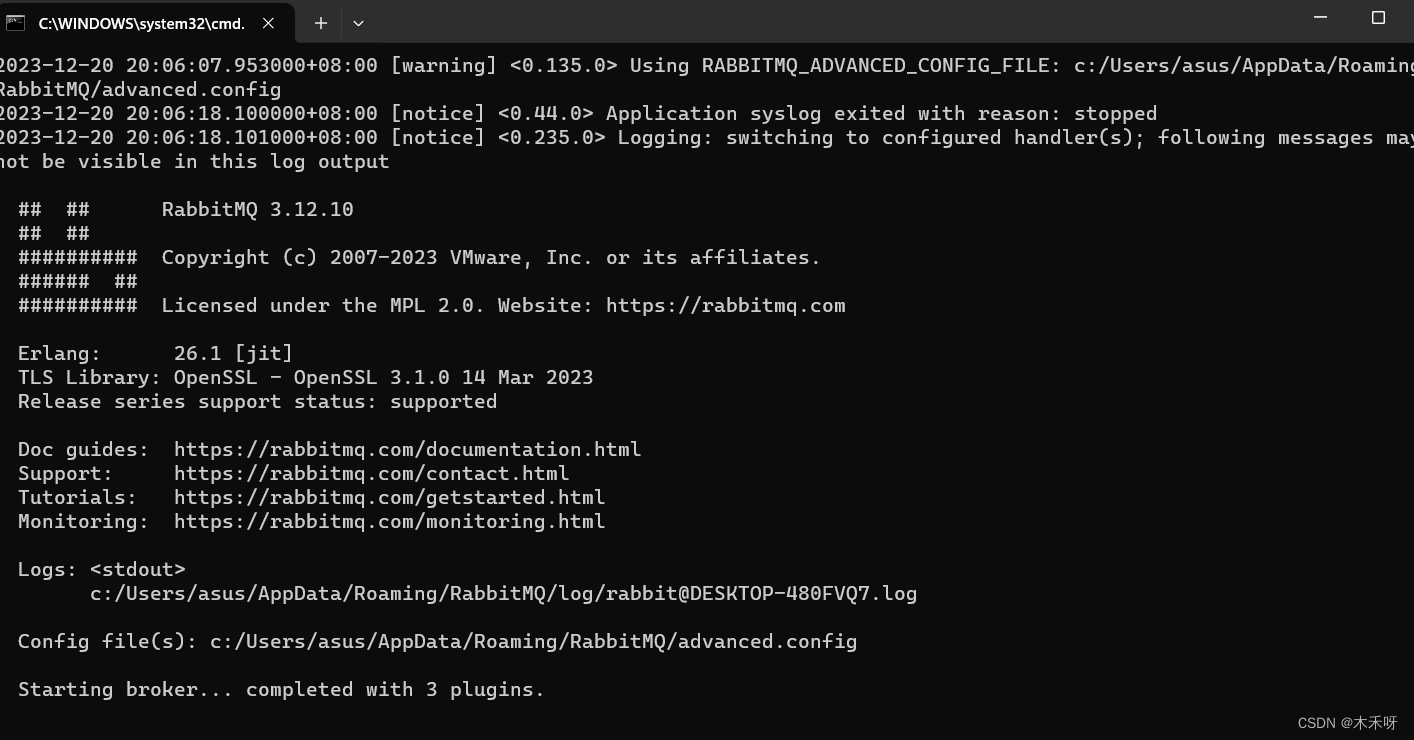Select the C:\WINDOWS\system32\cmd. tab title
1414x740 pixels.
[x=141, y=22]
